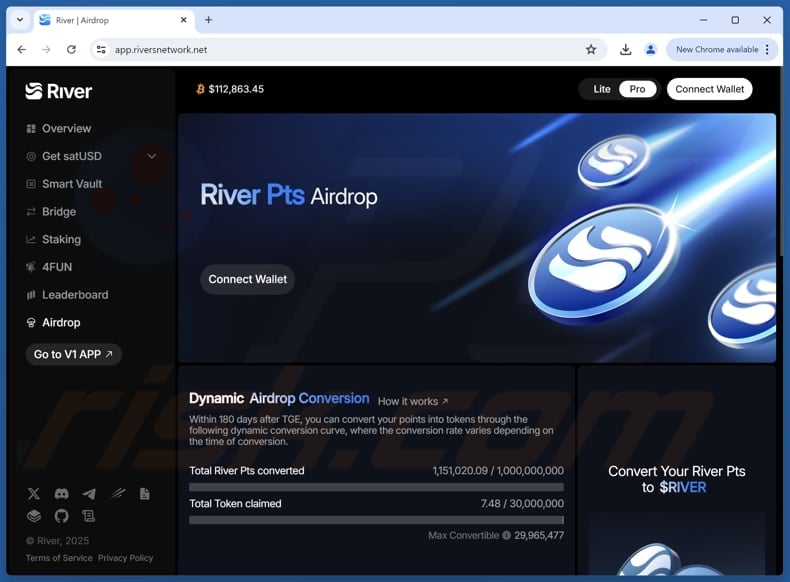Open Bridge in the sidebar

51,212
